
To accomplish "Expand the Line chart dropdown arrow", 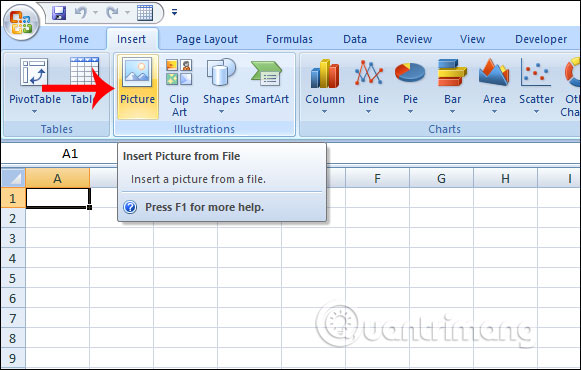I will (368, 111).
